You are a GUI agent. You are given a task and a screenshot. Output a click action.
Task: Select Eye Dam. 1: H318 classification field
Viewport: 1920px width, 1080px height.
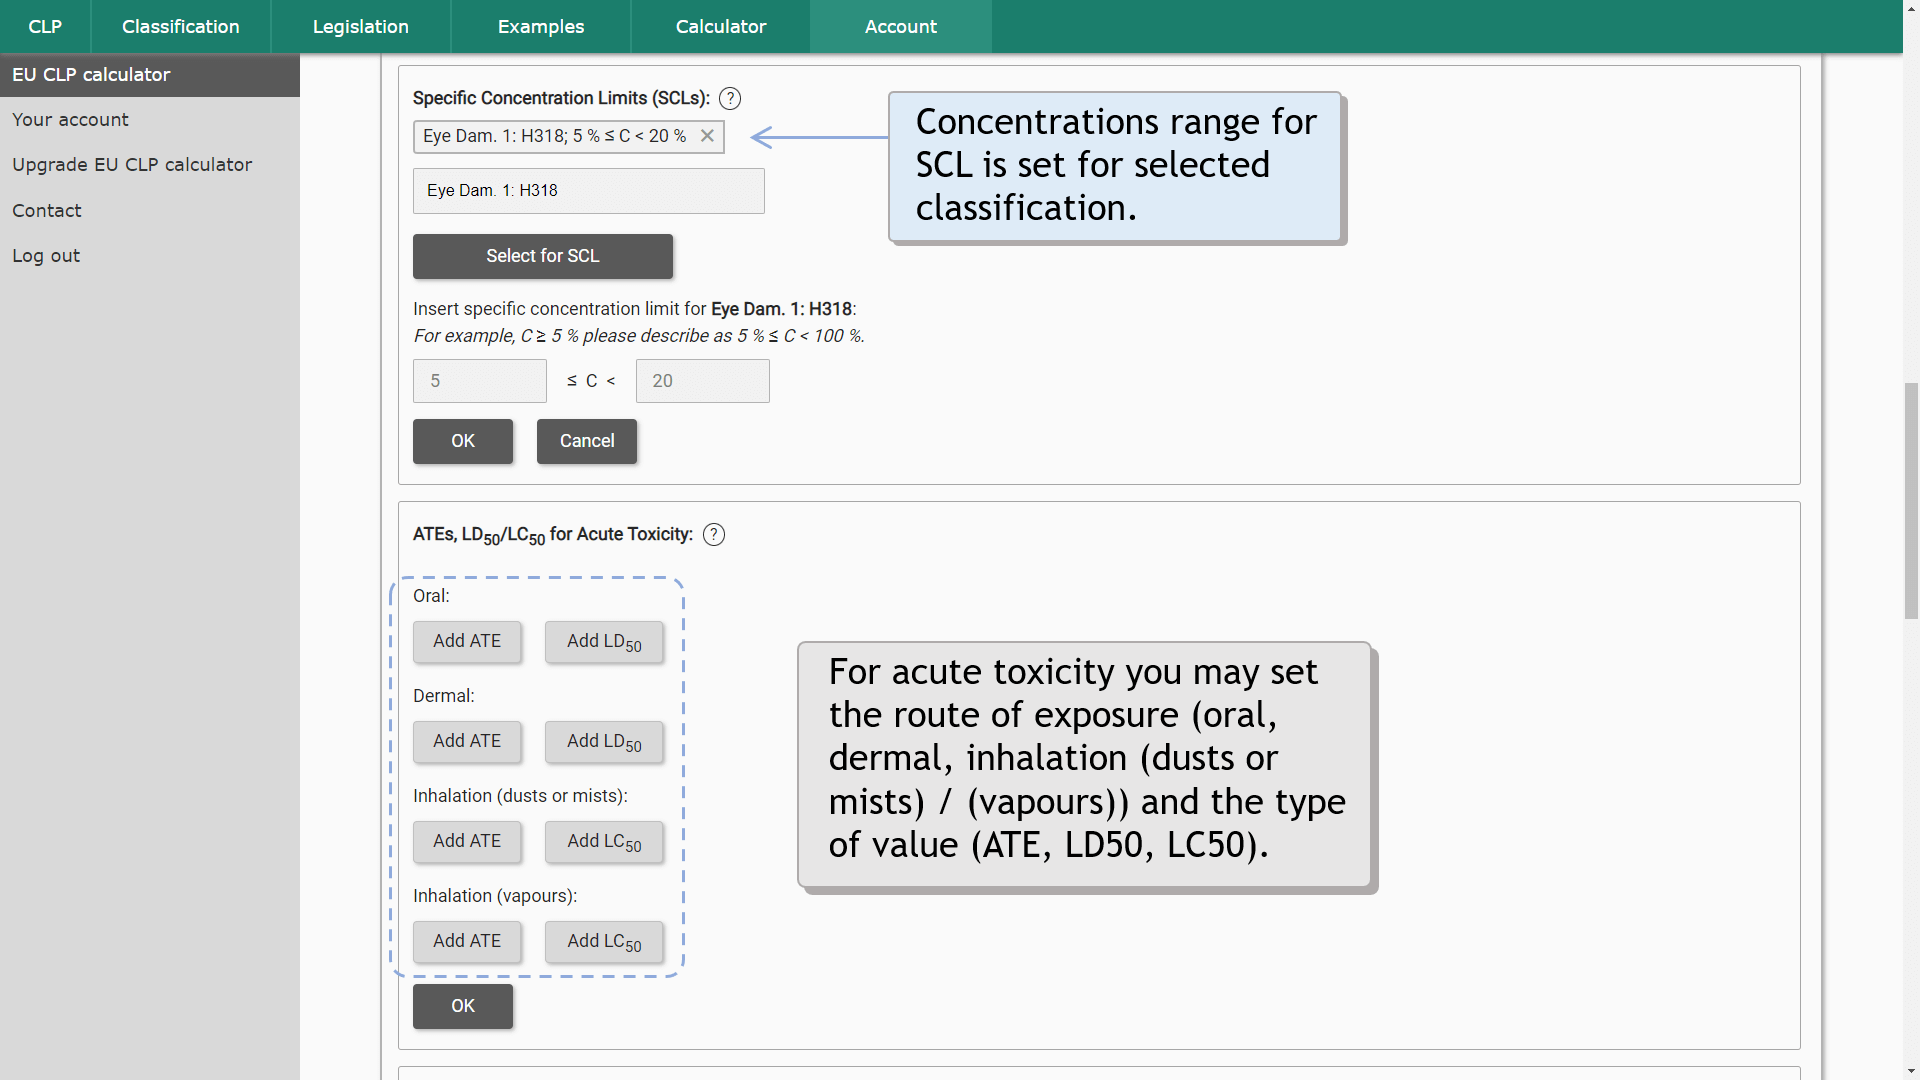tap(589, 191)
